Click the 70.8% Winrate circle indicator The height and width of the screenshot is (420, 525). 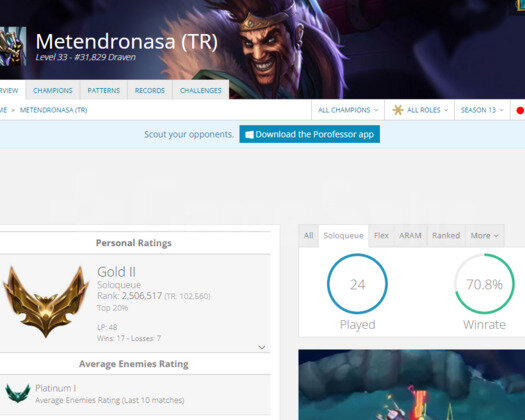484,284
